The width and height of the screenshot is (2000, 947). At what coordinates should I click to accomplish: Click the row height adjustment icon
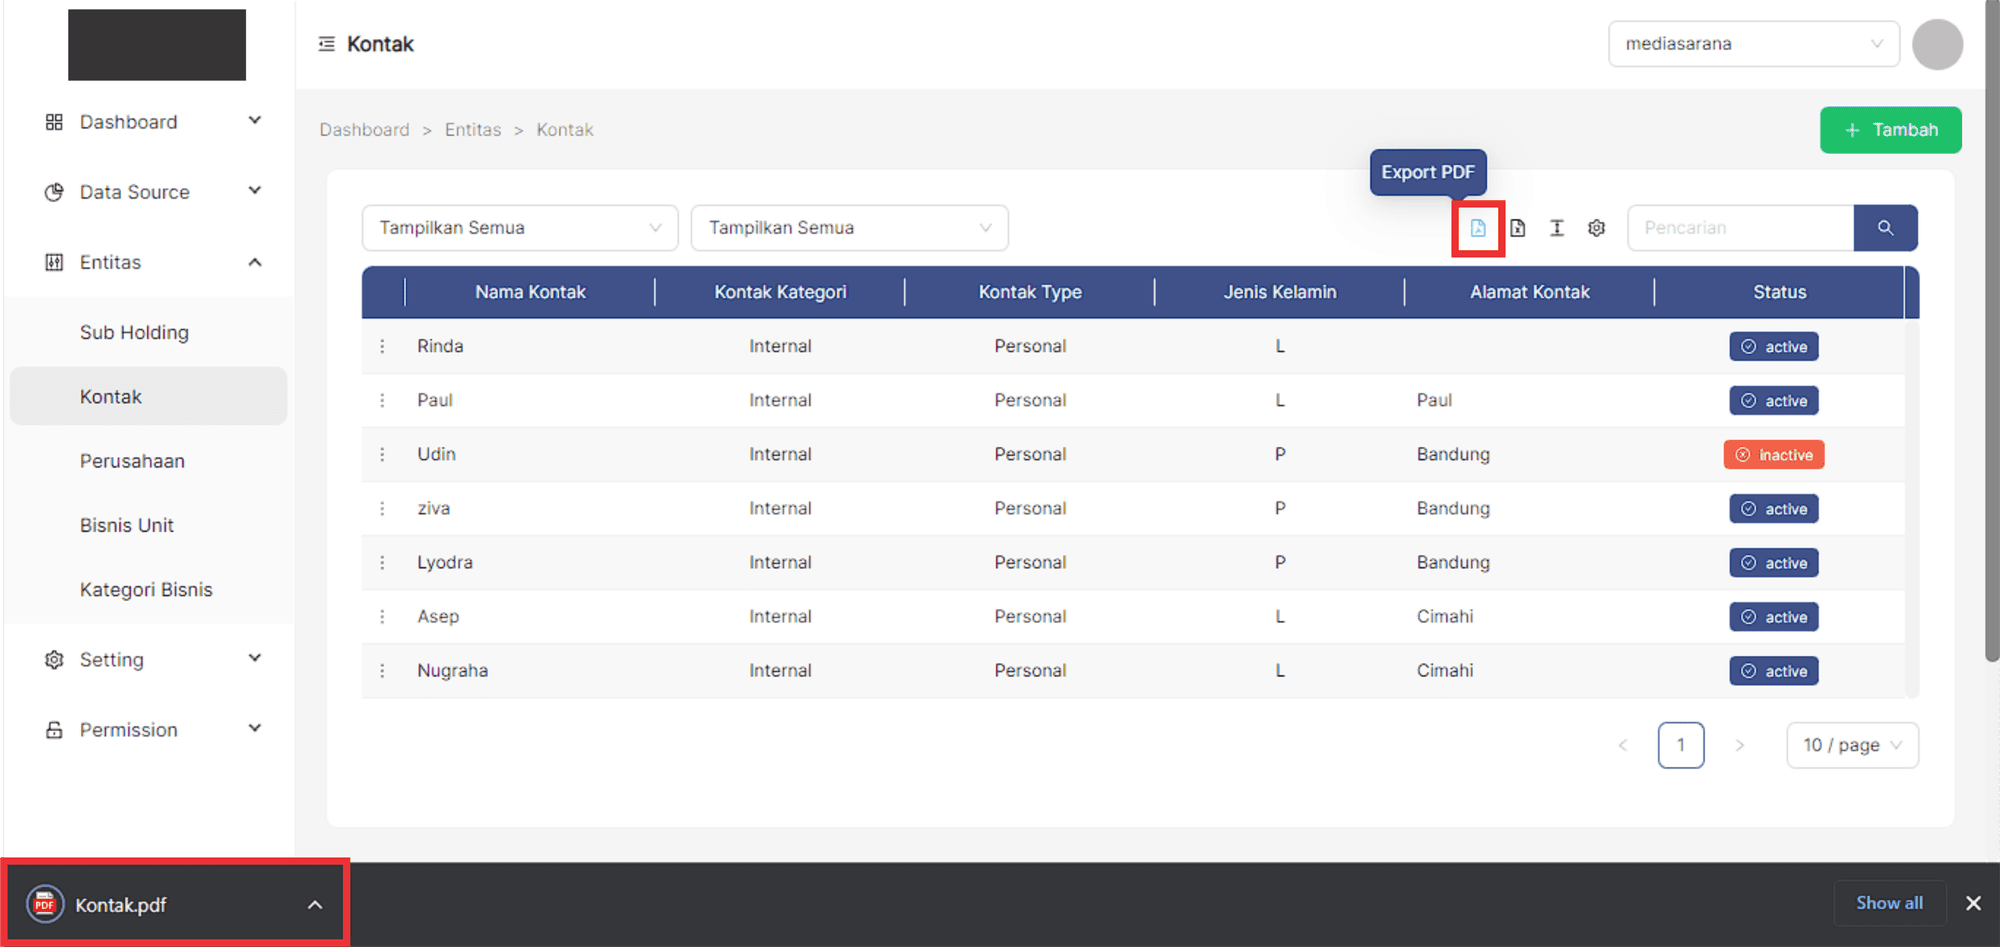(x=1556, y=228)
